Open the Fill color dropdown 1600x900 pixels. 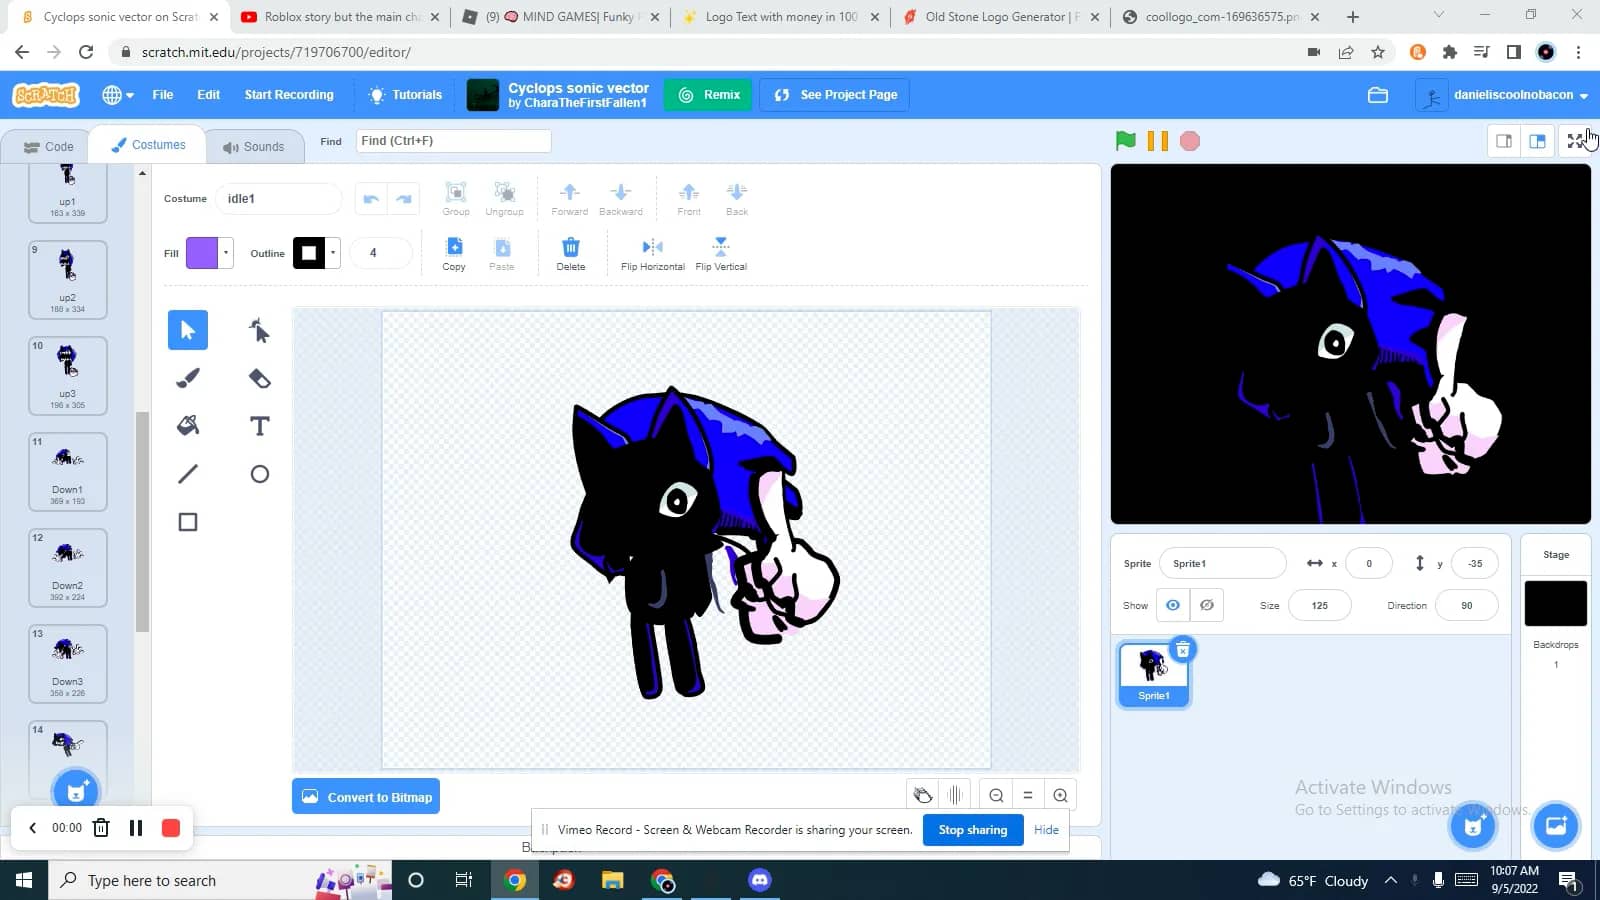(x=226, y=253)
